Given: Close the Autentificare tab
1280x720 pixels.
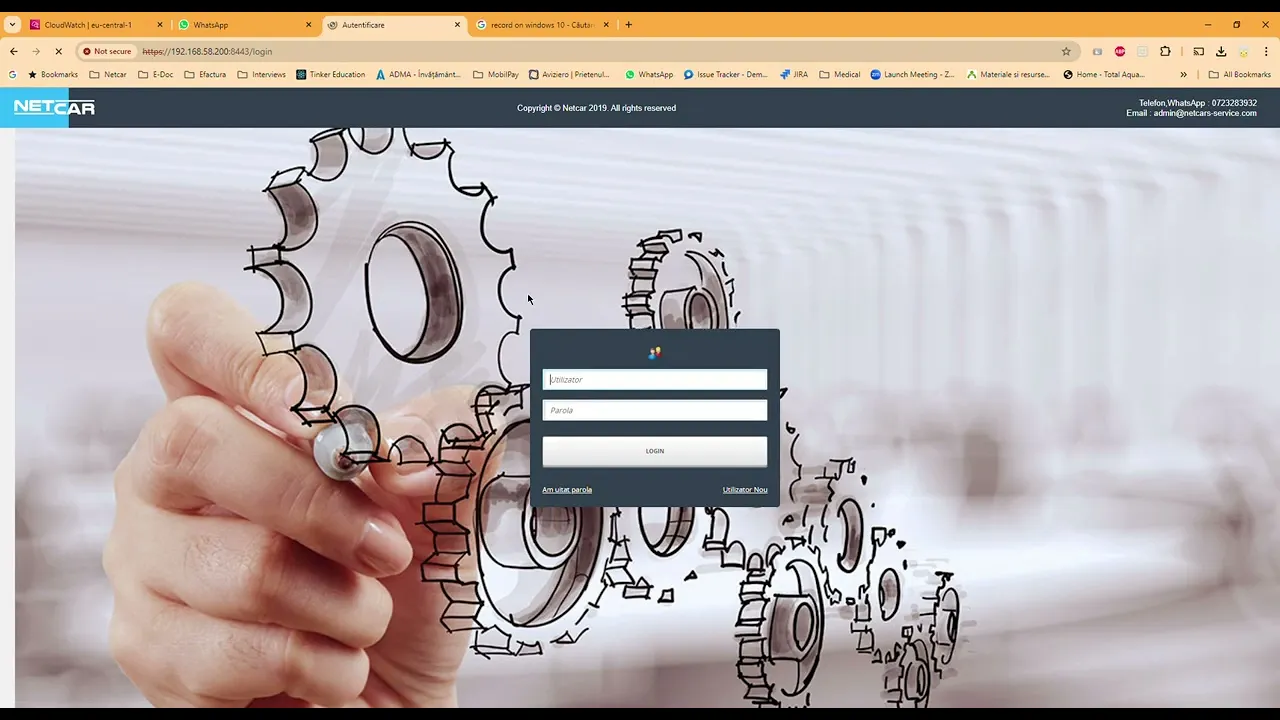Looking at the screenshot, I should (x=457, y=25).
